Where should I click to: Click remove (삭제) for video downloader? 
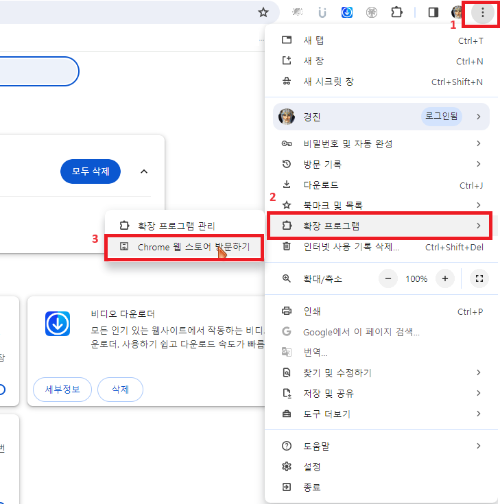click(x=120, y=389)
